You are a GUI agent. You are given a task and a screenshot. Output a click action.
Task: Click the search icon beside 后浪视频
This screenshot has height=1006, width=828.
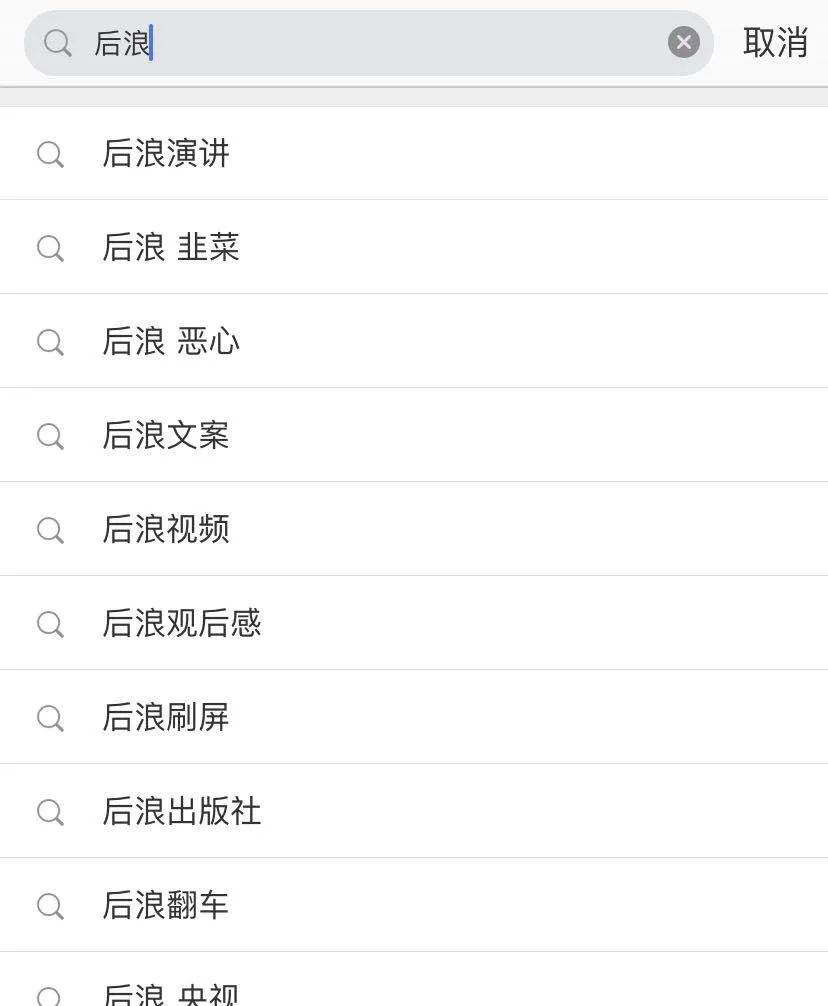pos(50,530)
